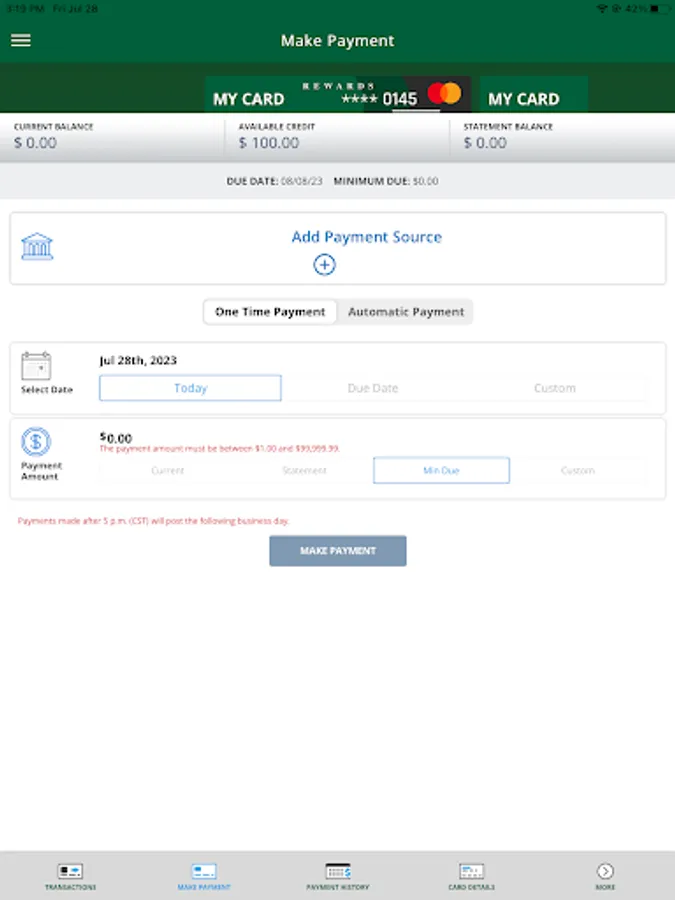Tap the Available Credit $100.00 value
Viewport: 675px width, 900px height.
[269, 143]
